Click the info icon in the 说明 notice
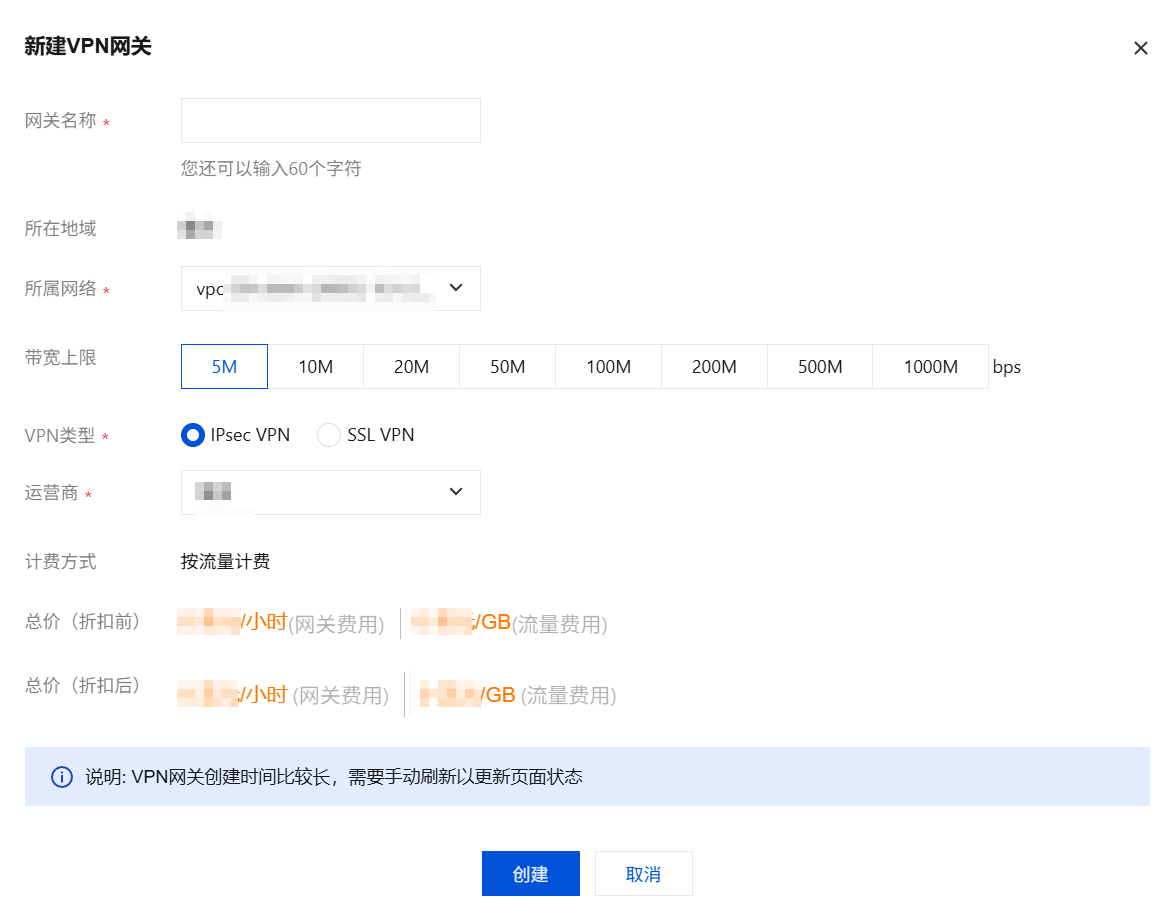Screen dimensions: 1176x914 pos(62,777)
